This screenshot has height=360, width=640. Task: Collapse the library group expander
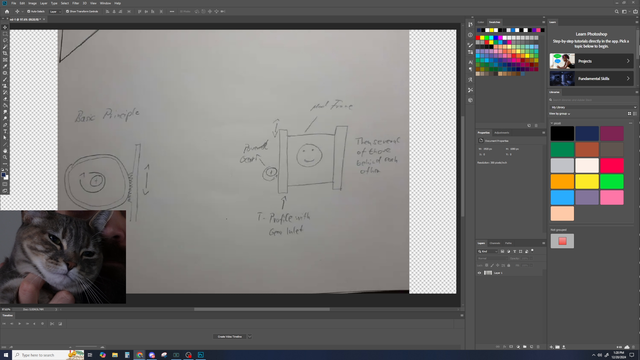552,123
